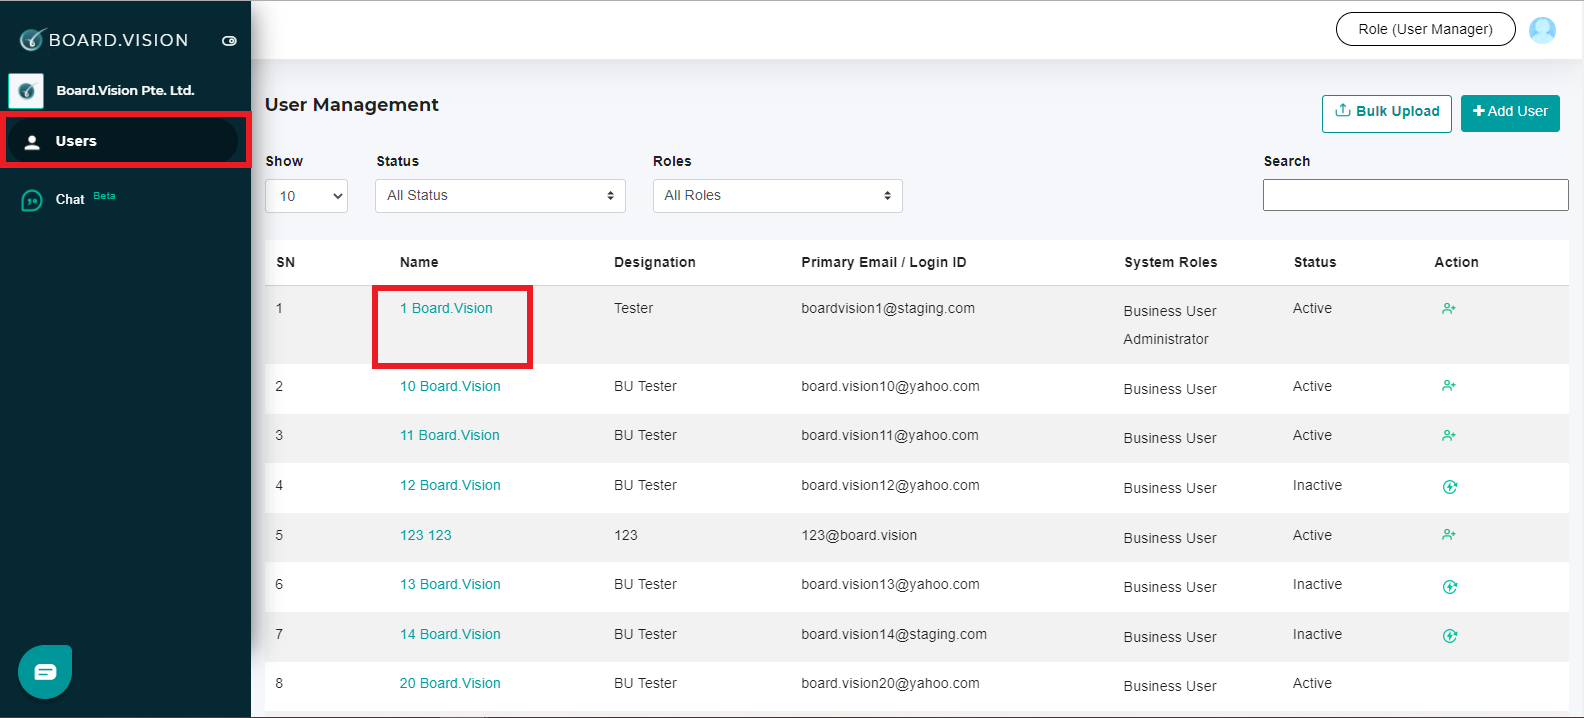
Task: Click reactivate icon for 12 Board.Vision row
Action: 1450,487
